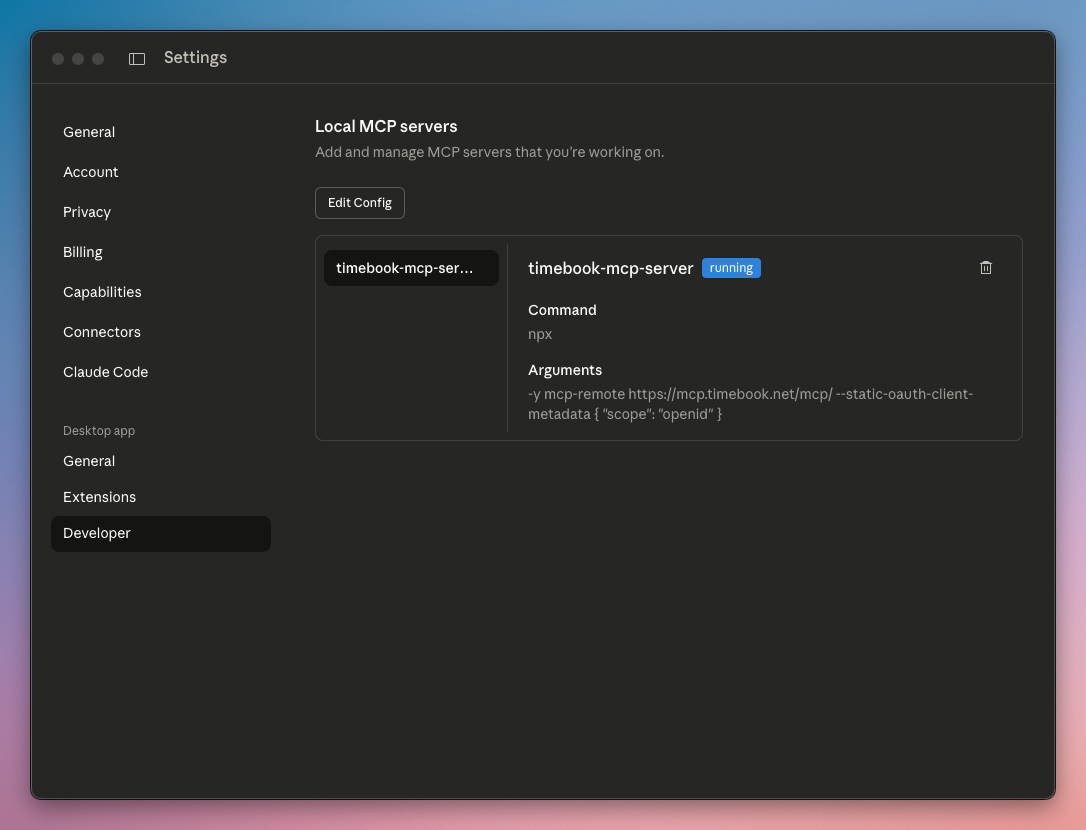This screenshot has width=1086, height=830.
Task: Go to Account settings
Action: click(x=91, y=172)
